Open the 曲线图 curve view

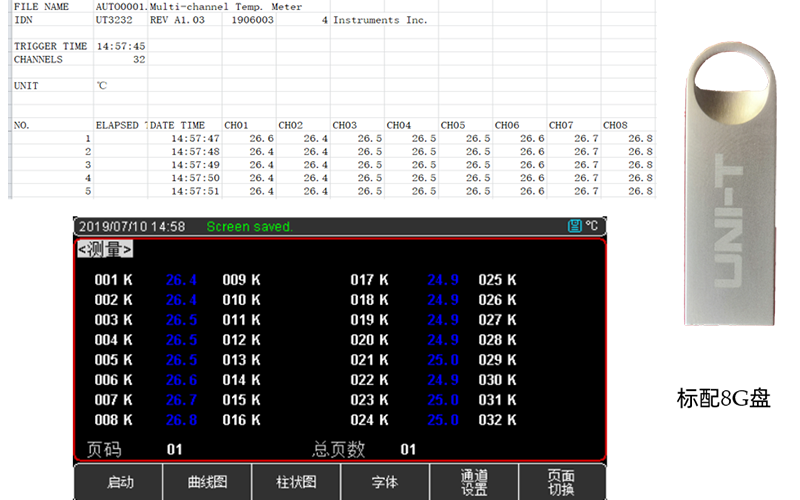[207, 482]
